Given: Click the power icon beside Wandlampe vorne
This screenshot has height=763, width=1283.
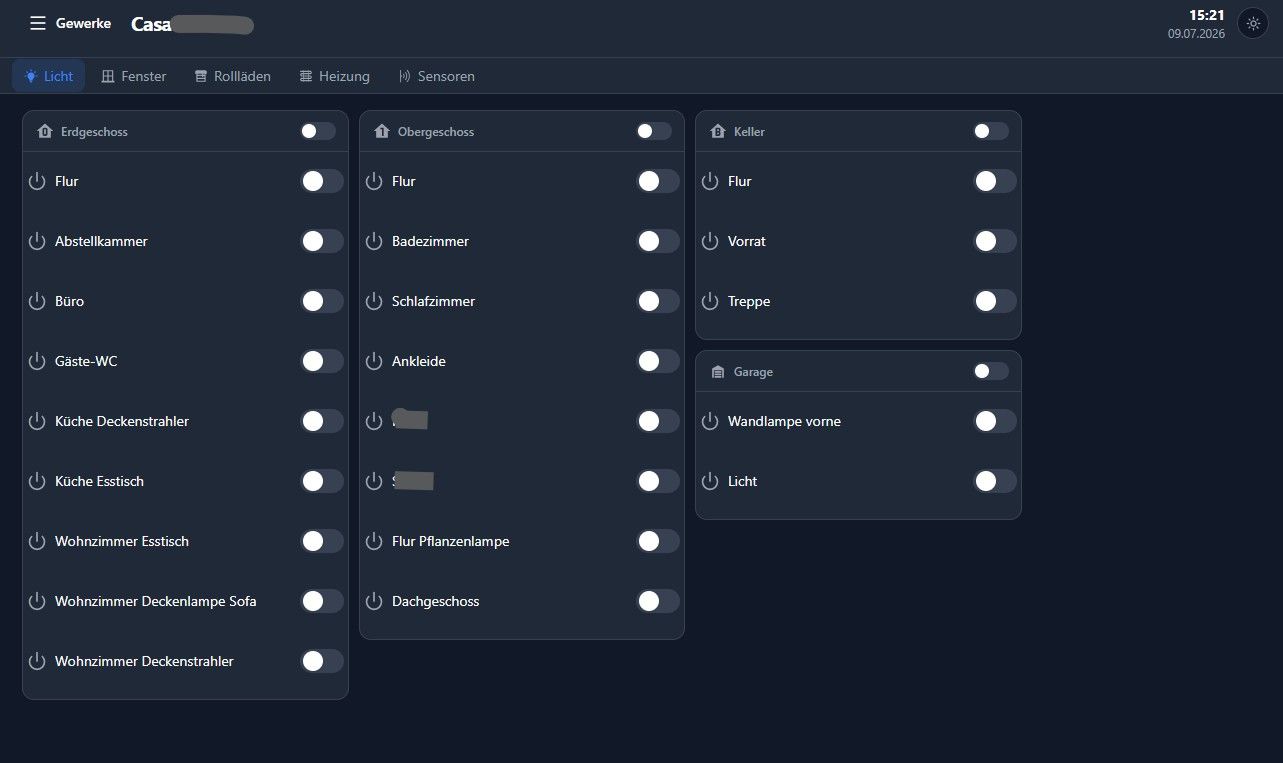Looking at the screenshot, I should [710, 421].
